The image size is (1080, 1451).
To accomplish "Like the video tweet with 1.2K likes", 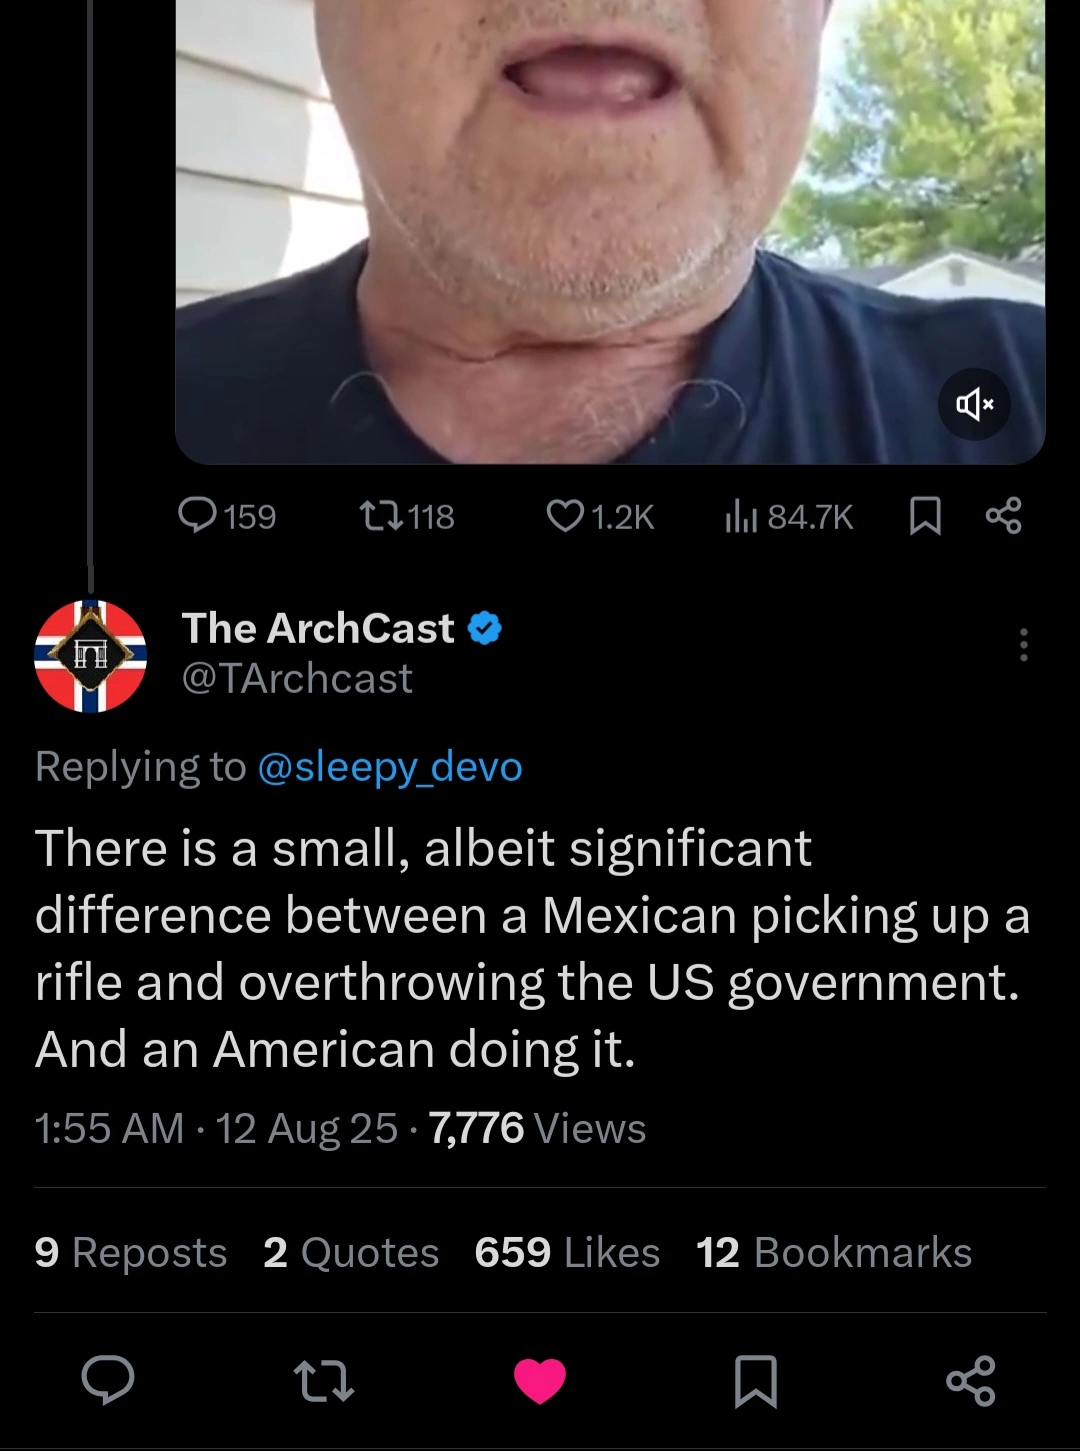I will click(565, 516).
